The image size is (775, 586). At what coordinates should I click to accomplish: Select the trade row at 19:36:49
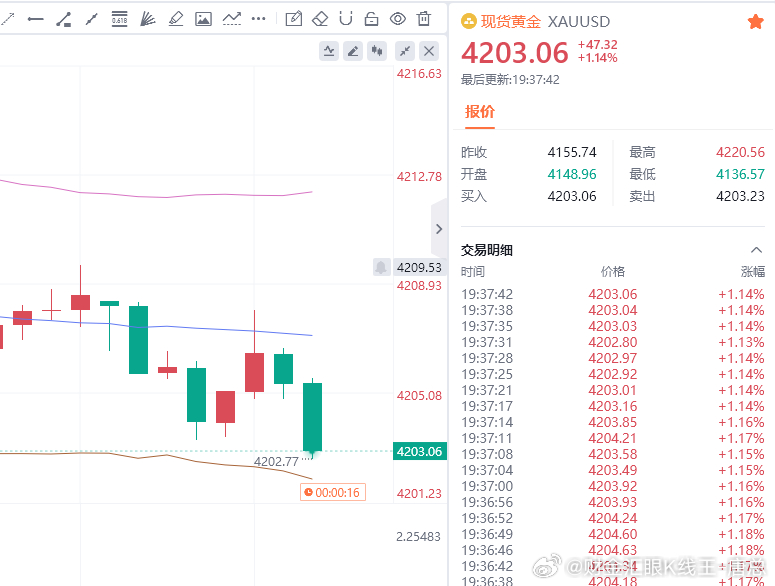coord(613,534)
